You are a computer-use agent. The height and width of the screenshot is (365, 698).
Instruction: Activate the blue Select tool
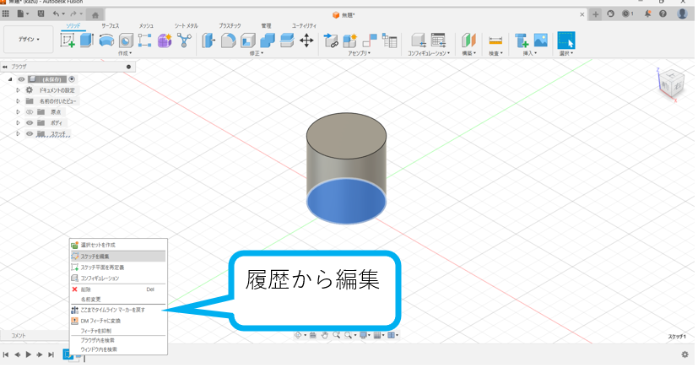click(x=566, y=41)
